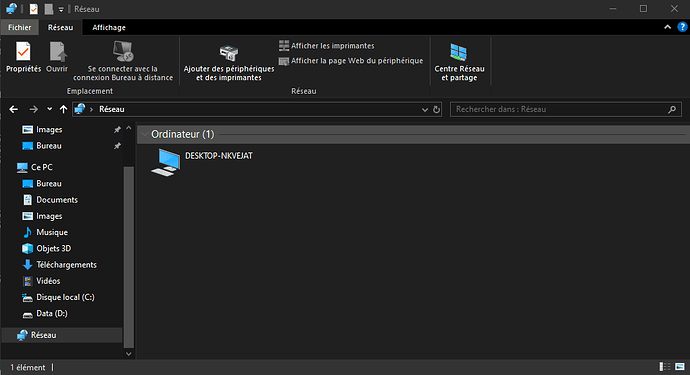Screen dimensions: 690x375
Task: Refresh the Réseau view
Action: 436,110
